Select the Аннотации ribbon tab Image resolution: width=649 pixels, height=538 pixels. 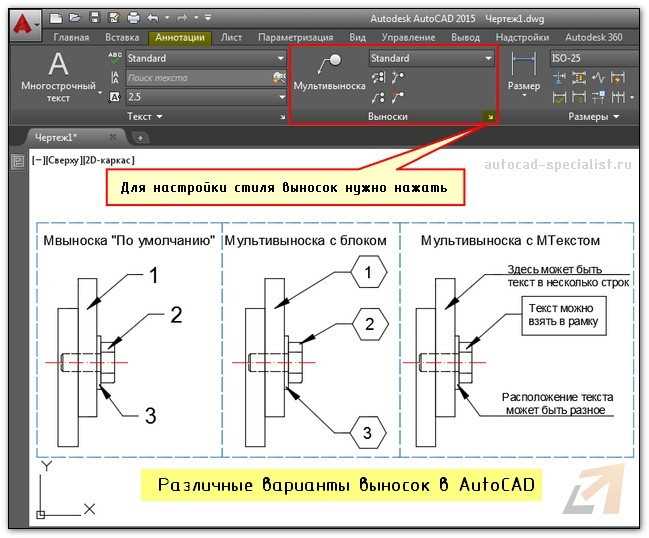coord(180,37)
